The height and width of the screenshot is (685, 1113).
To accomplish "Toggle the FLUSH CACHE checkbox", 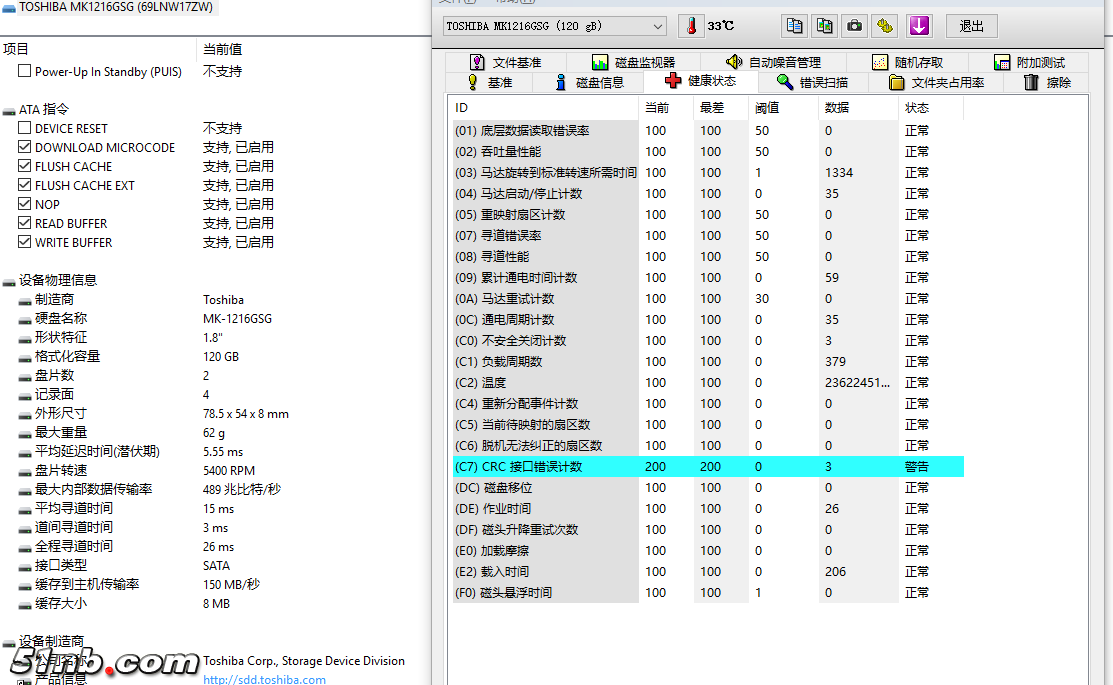I will pos(24,166).
